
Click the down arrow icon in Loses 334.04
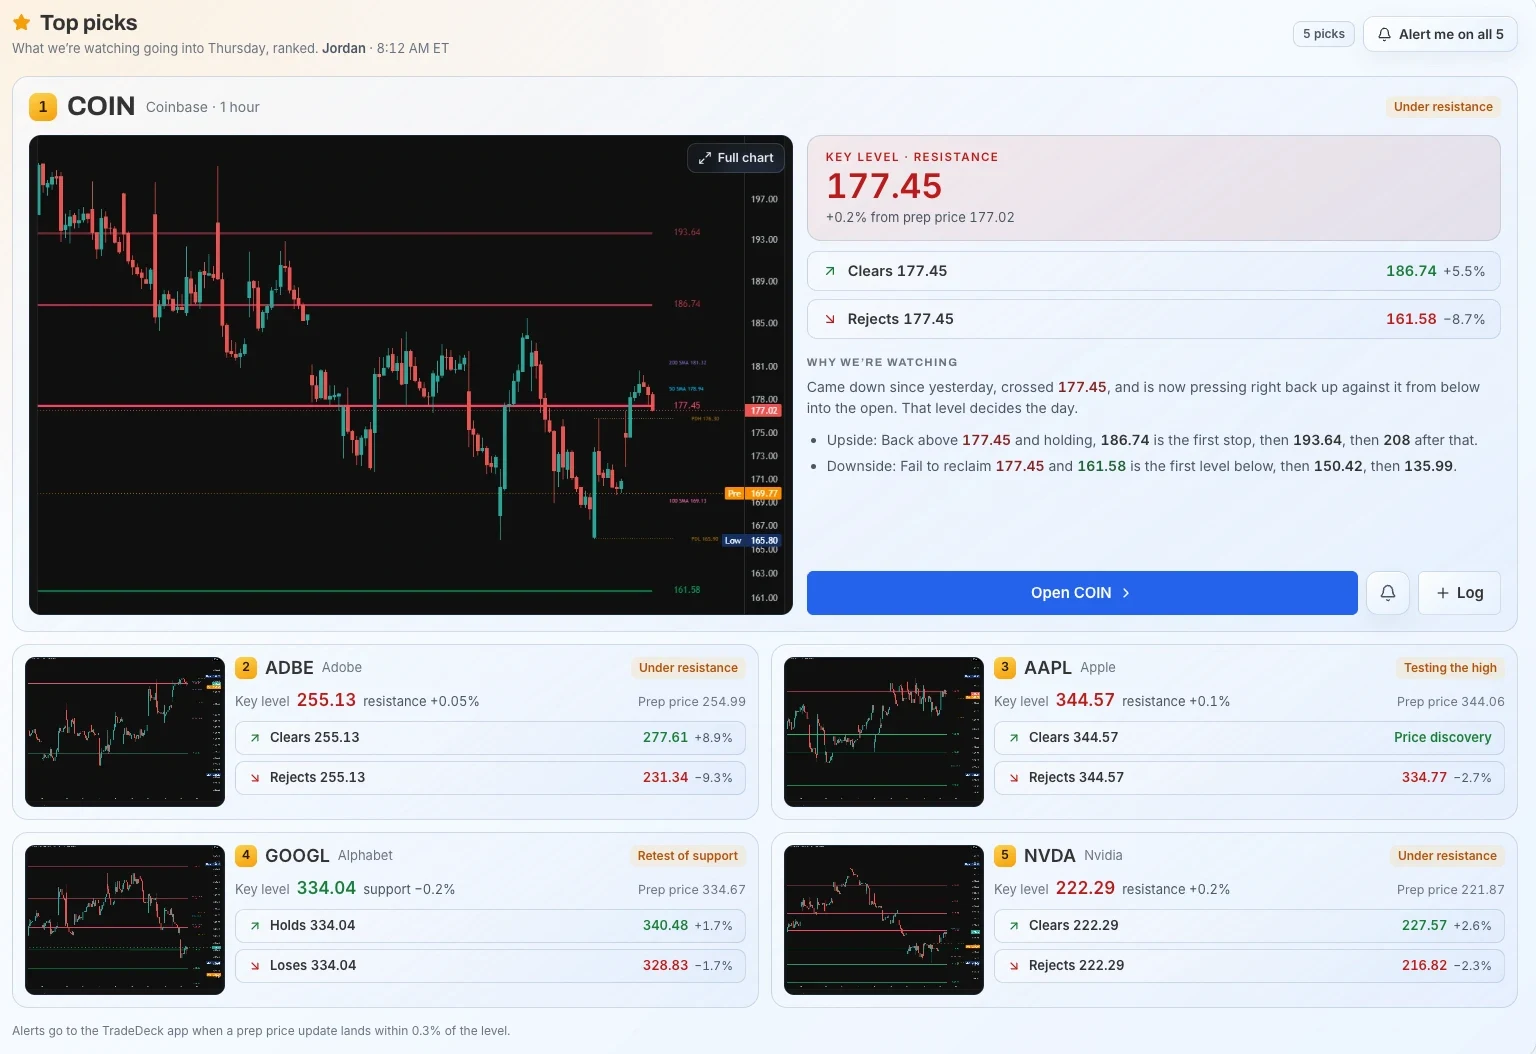pos(255,966)
